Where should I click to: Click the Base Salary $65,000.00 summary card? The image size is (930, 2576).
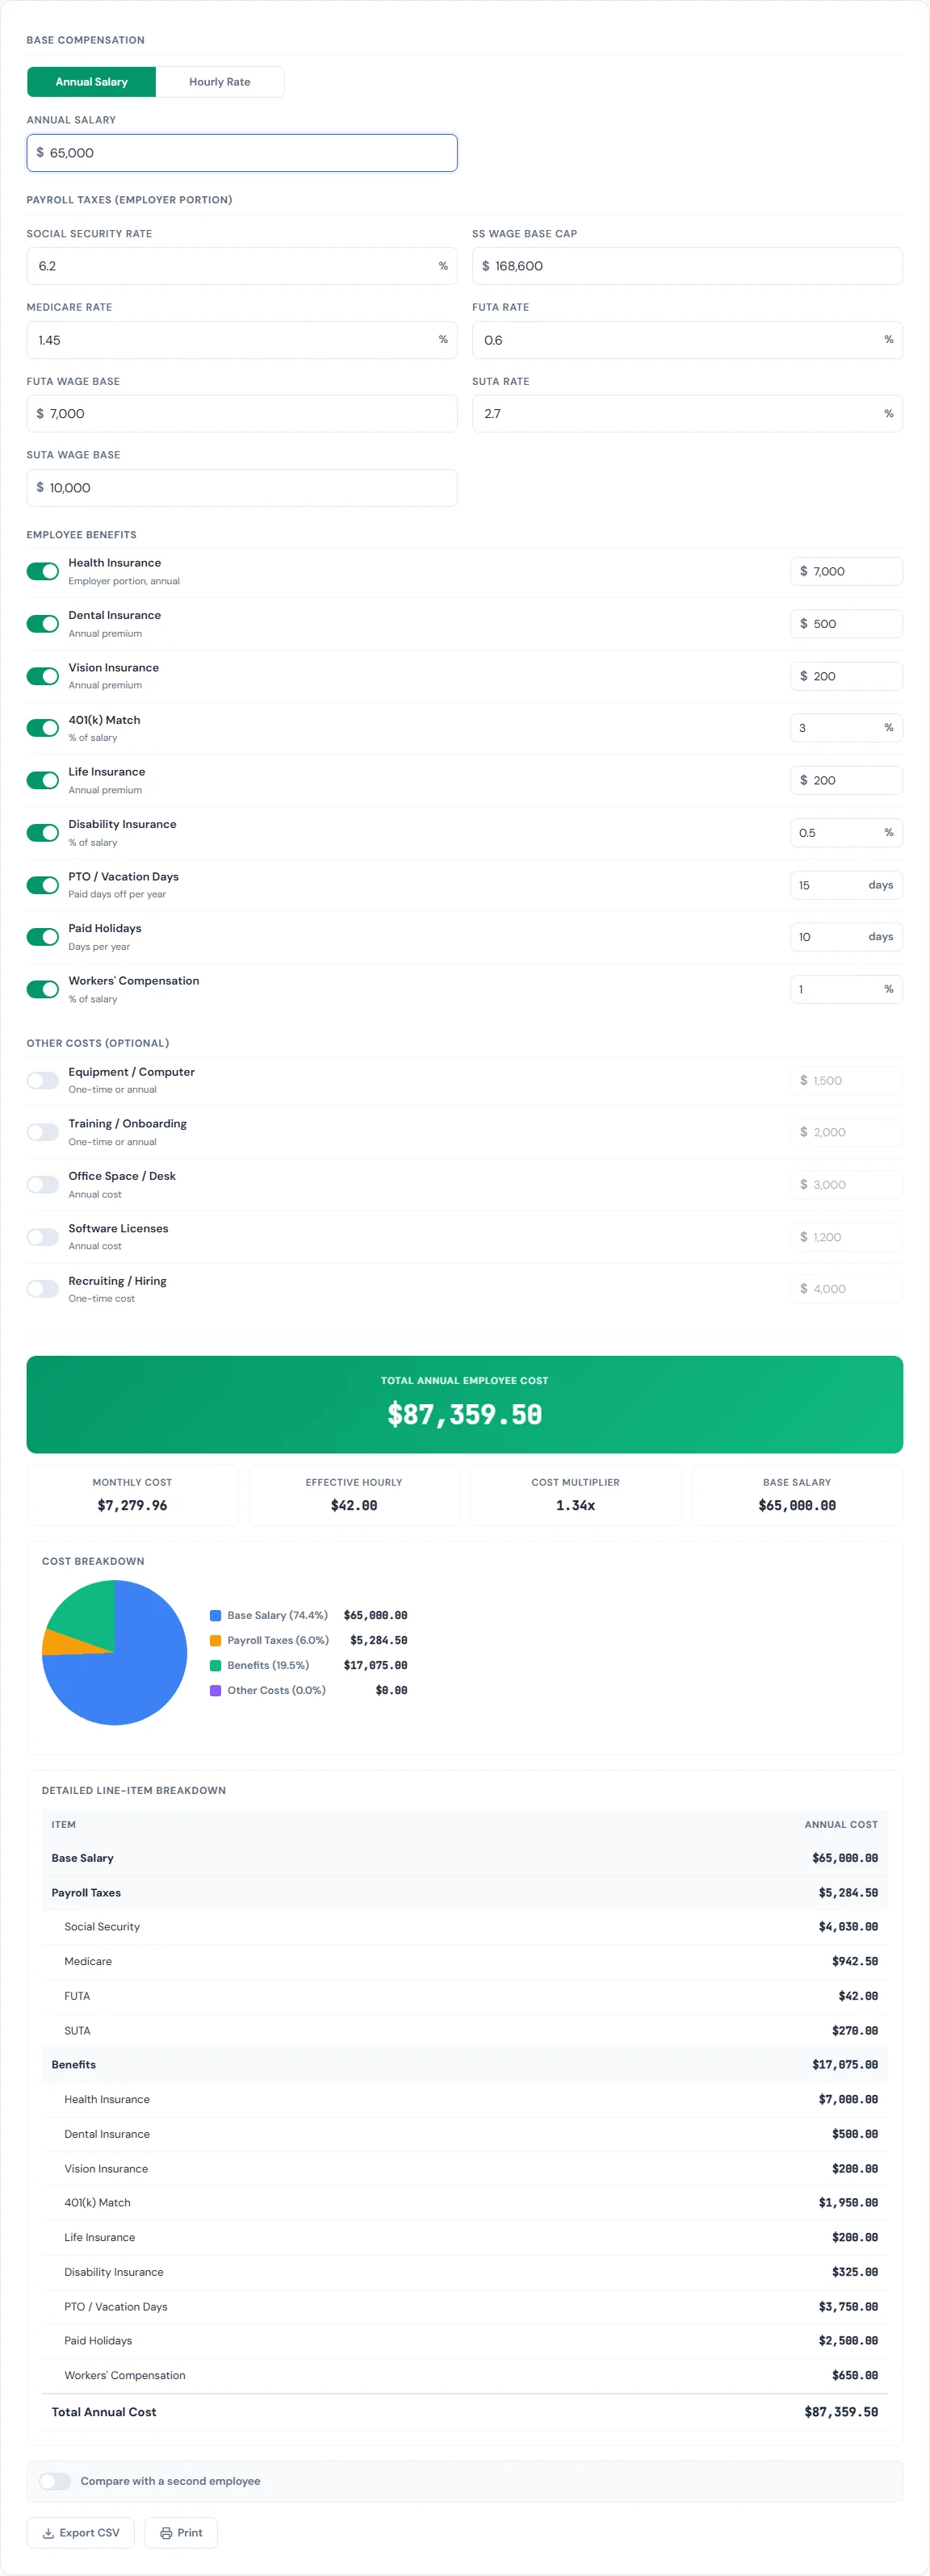pos(797,1495)
